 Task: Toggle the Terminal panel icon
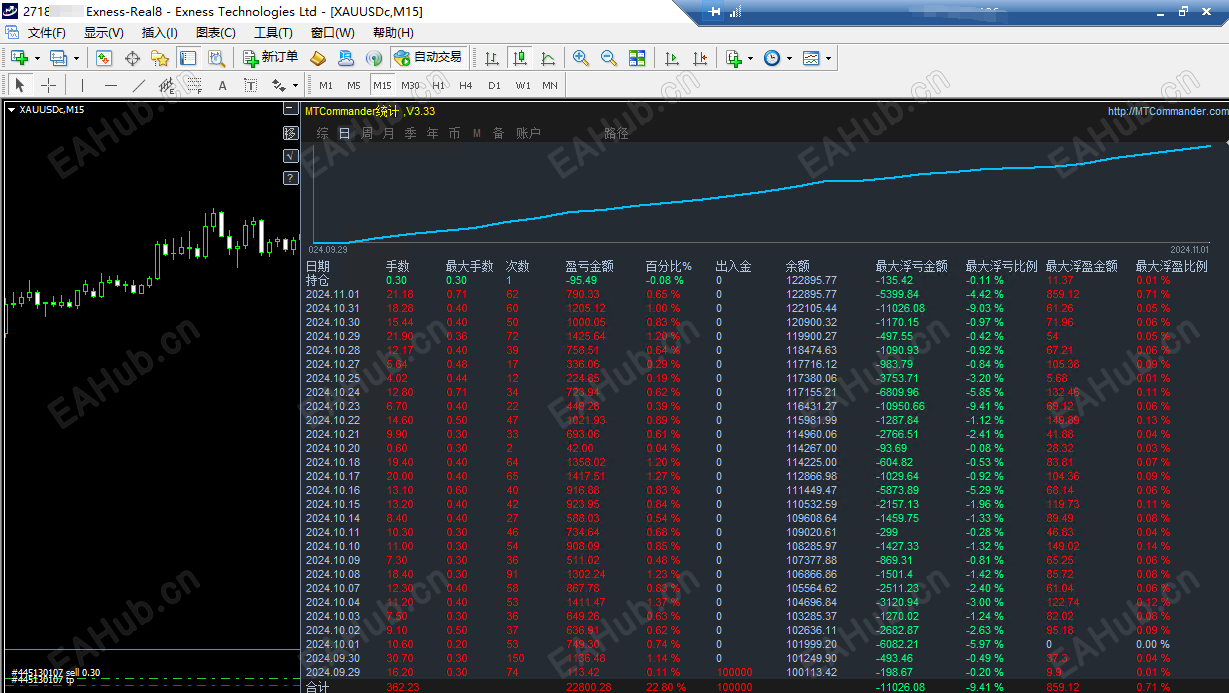coord(188,58)
